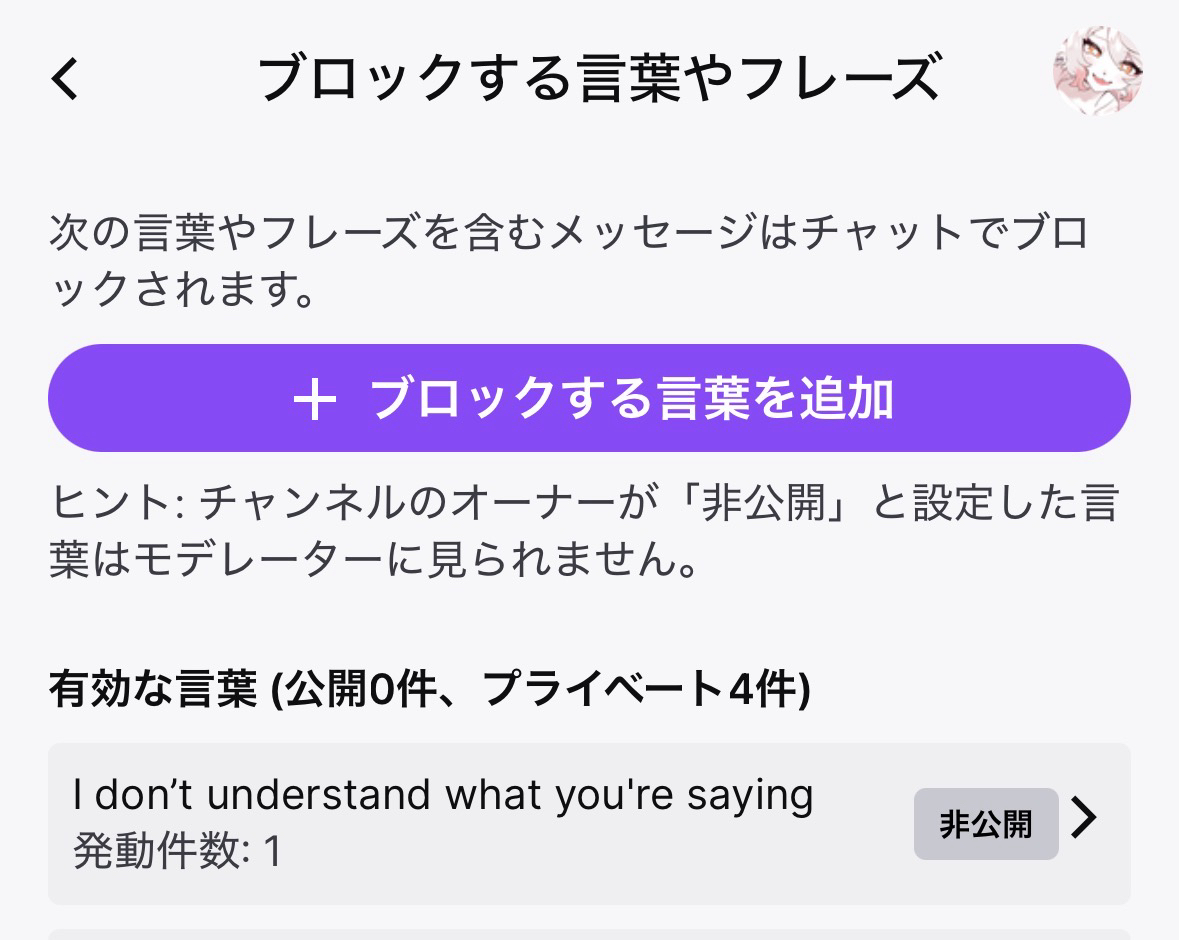Click the ブロックする言葉やフレーズ page title
1179x940 pixels.
pyautogui.click(x=599, y=79)
